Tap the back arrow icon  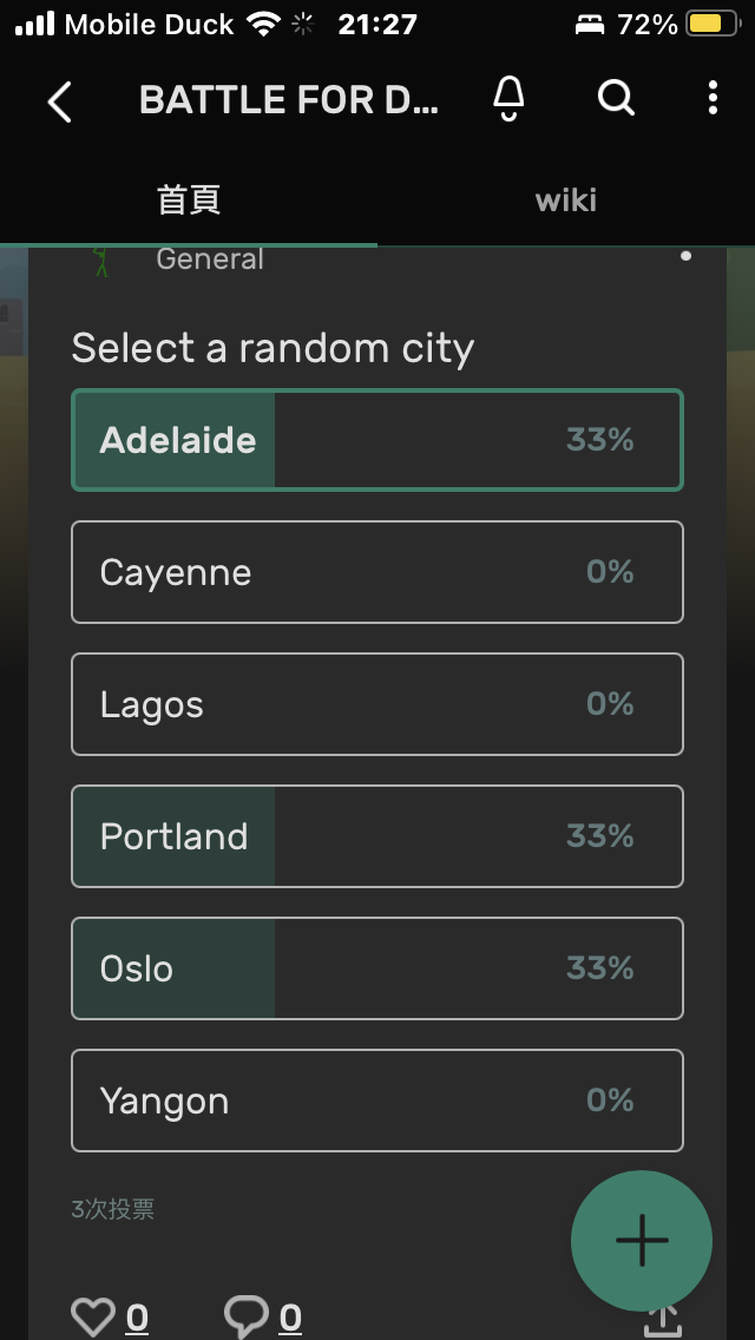coord(60,101)
